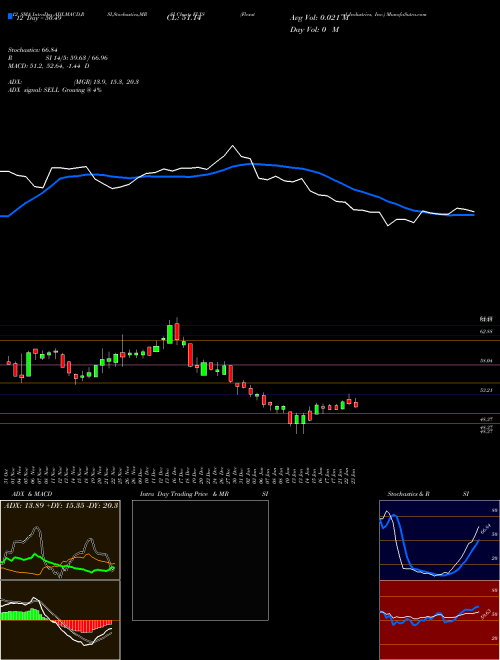Click the 'Intra Day Trading Price & MR' title

click(184, 494)
